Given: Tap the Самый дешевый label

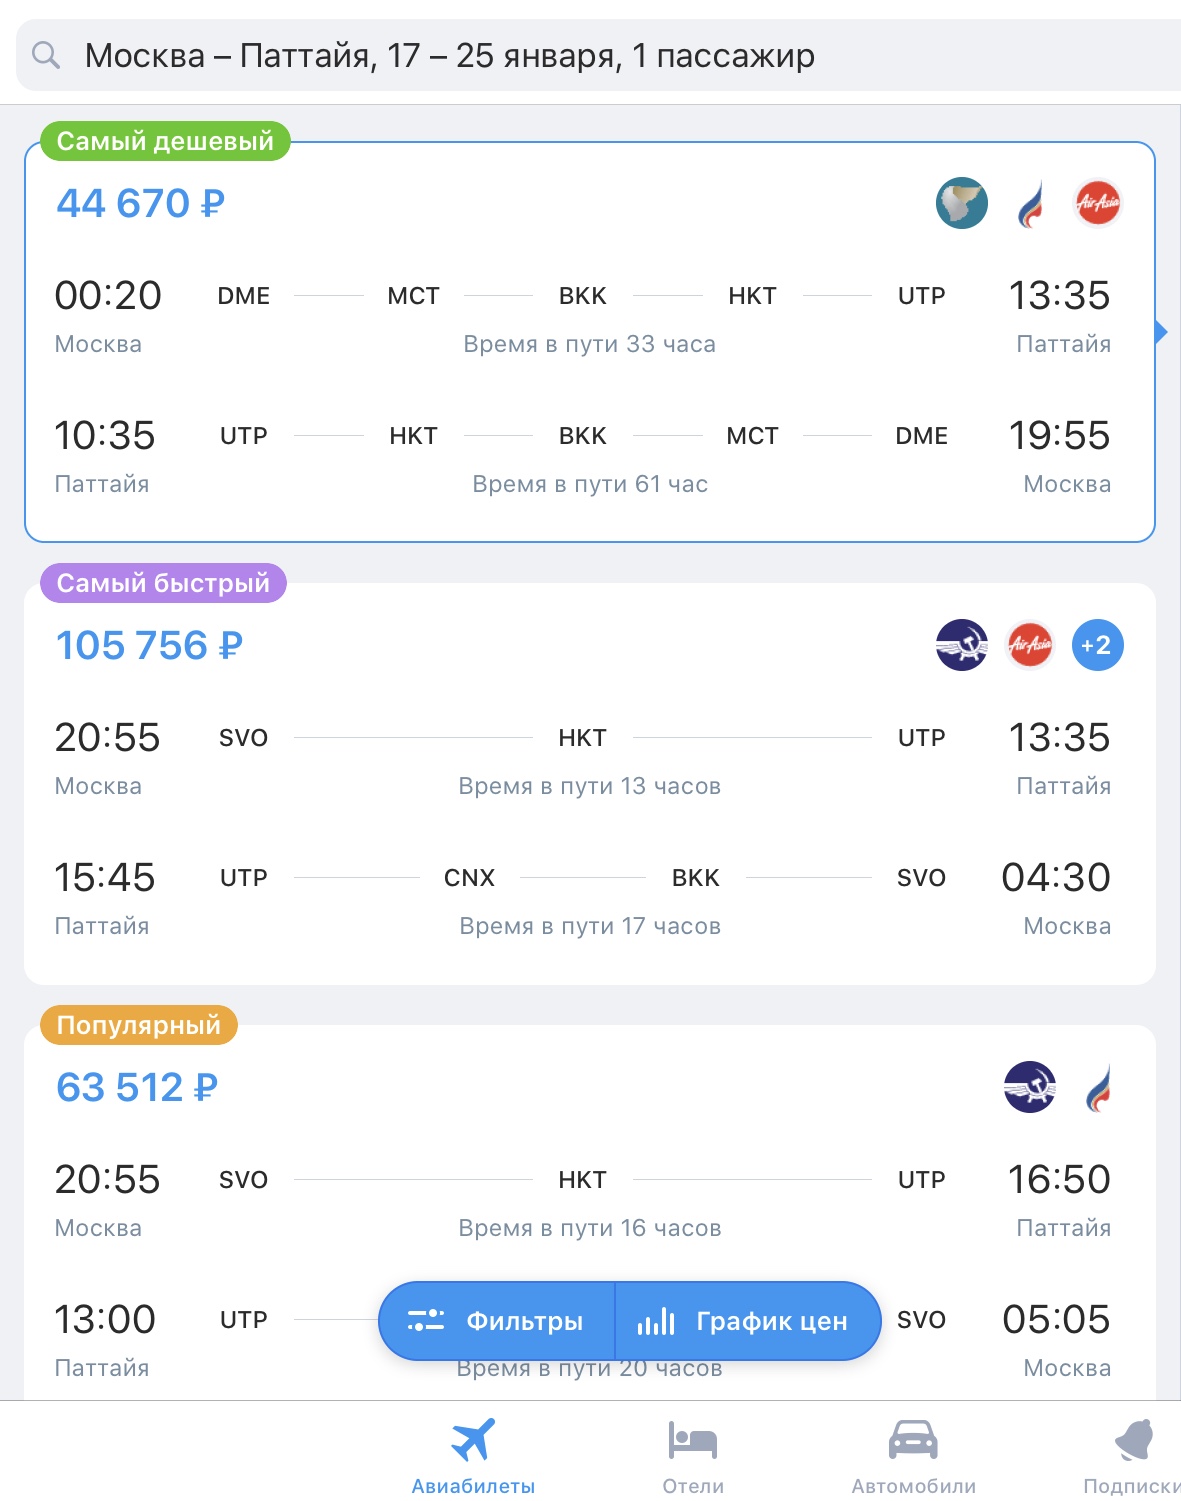Looking at the screenshot, I should [x=165, y=141].
